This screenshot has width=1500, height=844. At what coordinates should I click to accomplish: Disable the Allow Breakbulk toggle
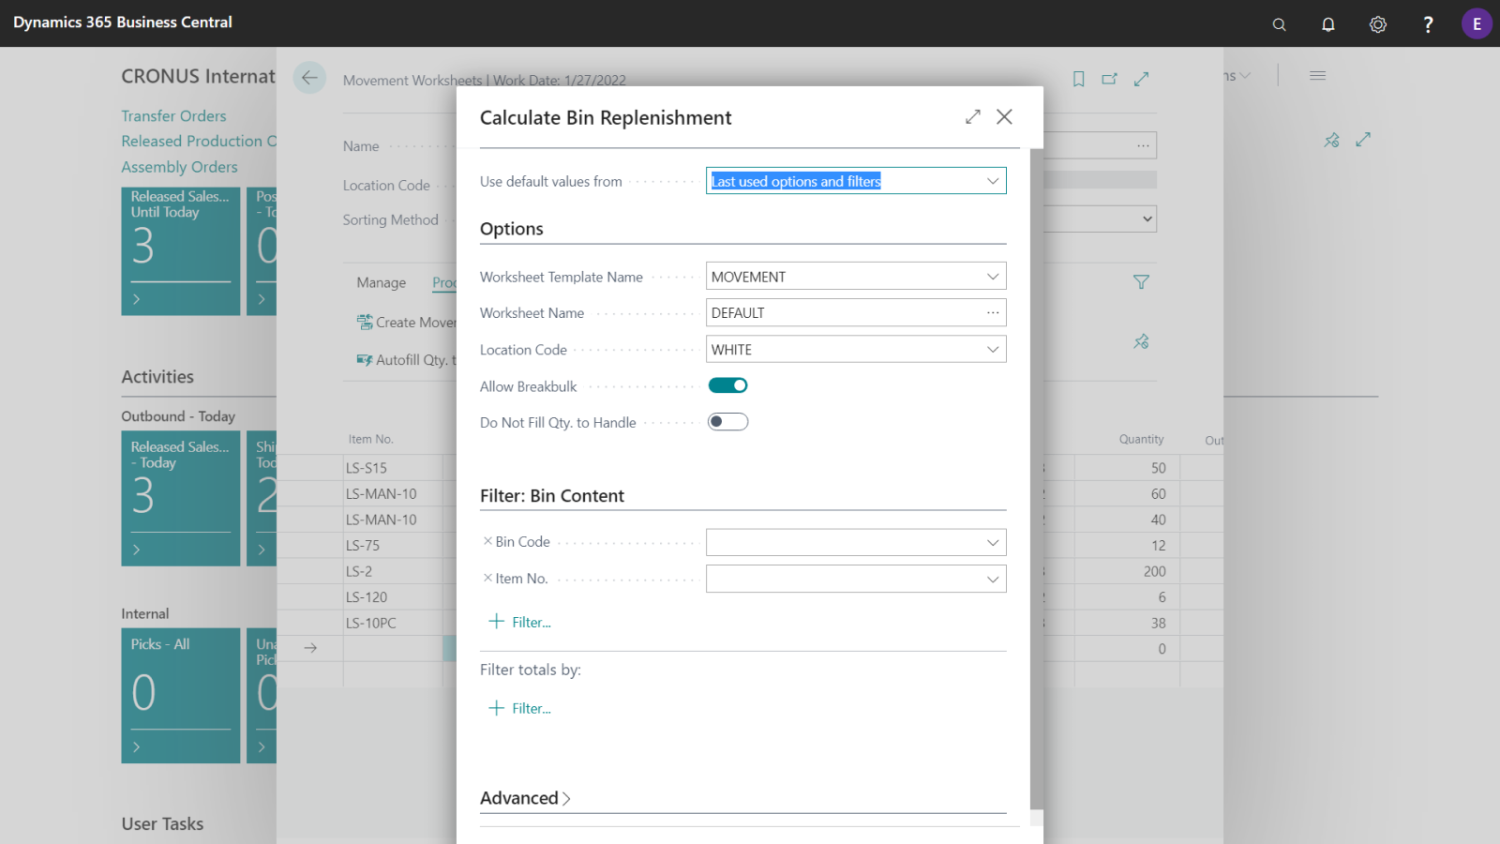click(727, 385)
